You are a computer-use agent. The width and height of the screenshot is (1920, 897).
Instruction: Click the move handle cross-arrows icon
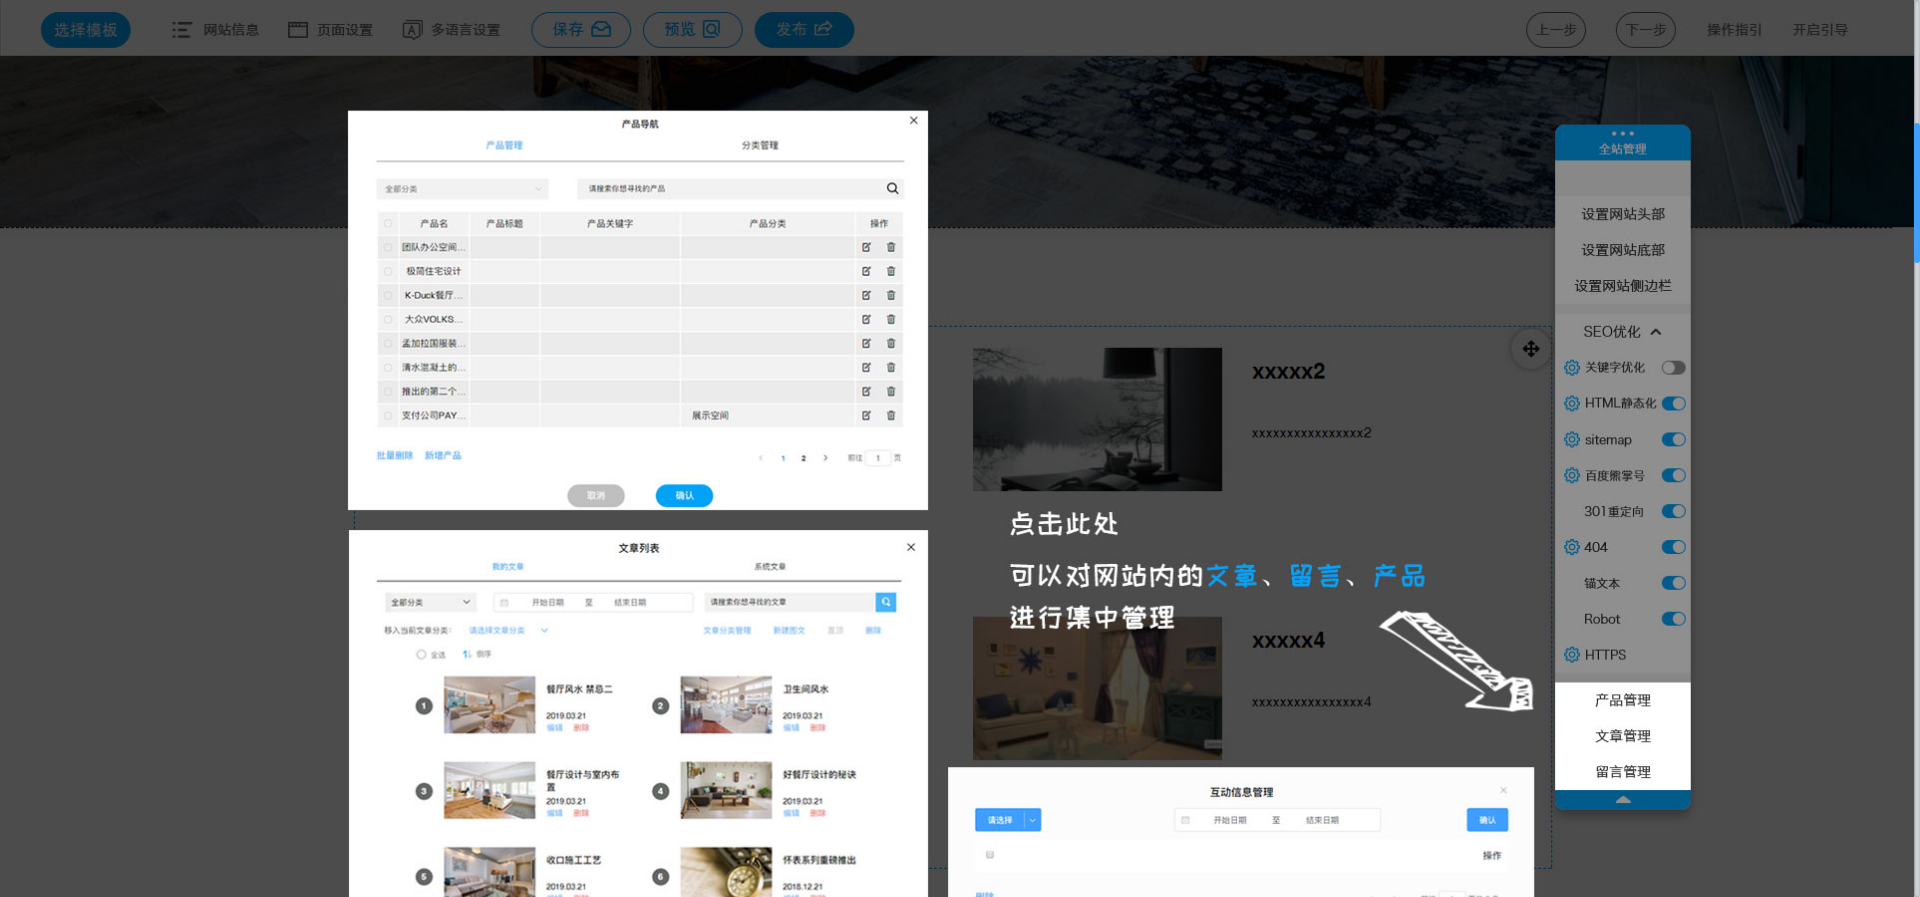(1531, 349)
